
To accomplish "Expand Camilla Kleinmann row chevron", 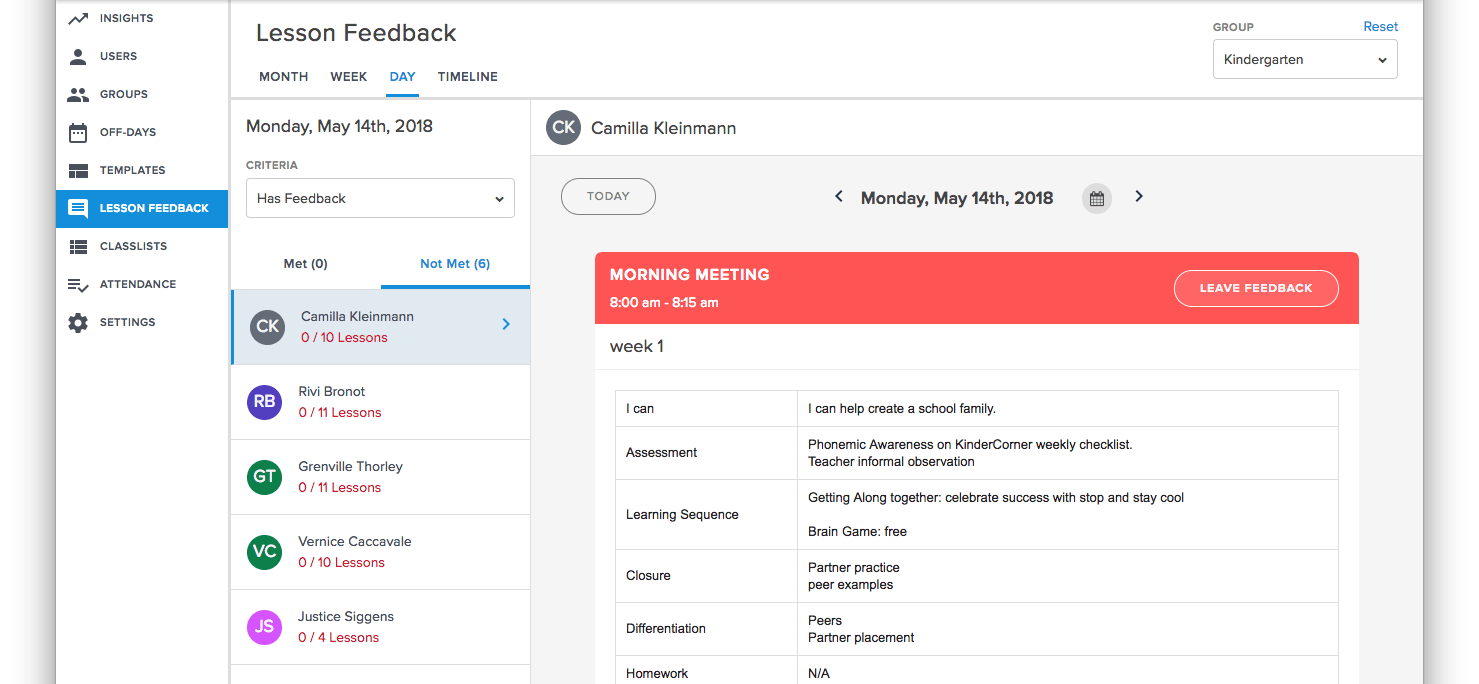I will tap(506, 324).
